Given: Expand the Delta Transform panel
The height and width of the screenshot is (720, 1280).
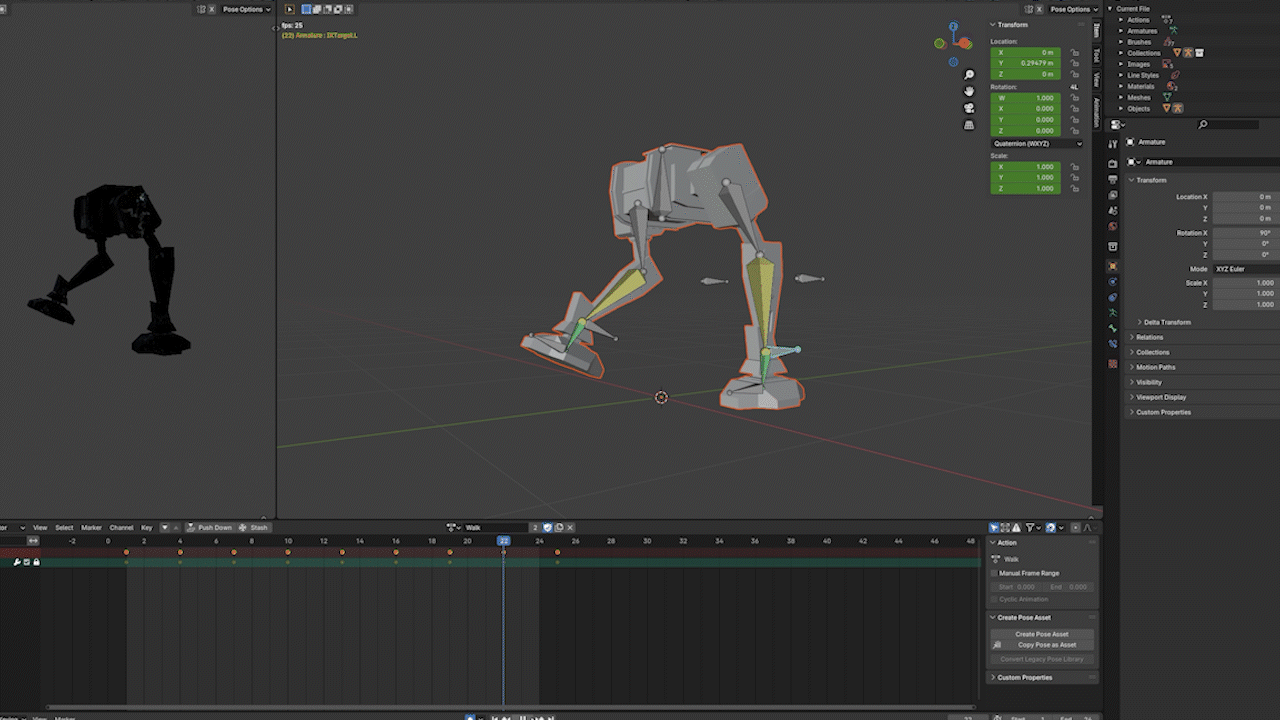Looking at the screenshot, I should click(x=1166, y=322).
